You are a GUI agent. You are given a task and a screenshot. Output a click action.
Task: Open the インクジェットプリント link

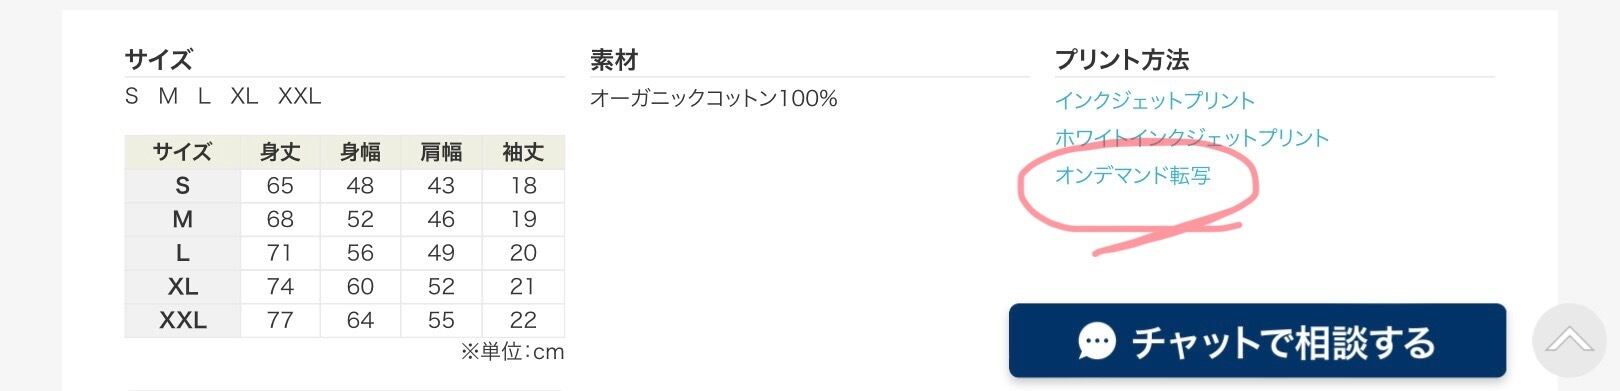(x=1155, y=101)
